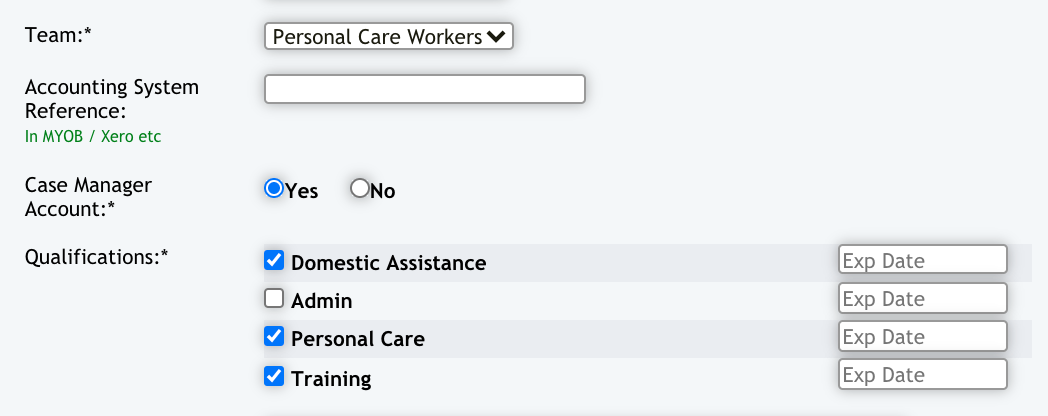
Task: Focus the Training Exp Date field
Action: pyautogui.click(x=921, y=375)
